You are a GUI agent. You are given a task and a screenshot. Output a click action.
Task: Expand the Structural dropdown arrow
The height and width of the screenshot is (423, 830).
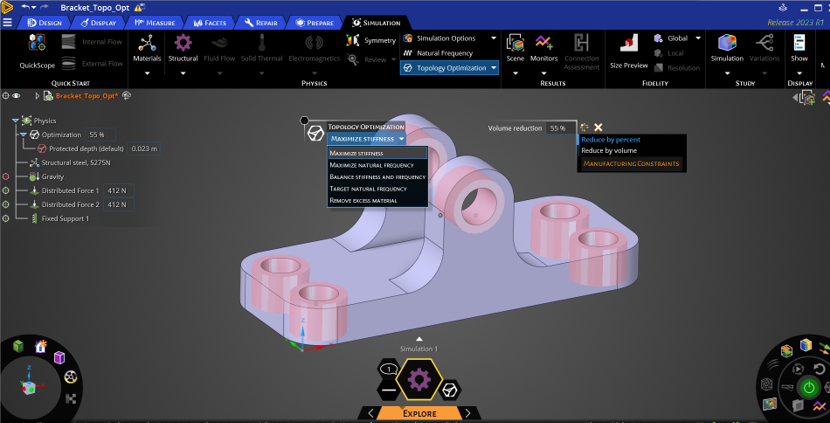[x=183, y=73]
